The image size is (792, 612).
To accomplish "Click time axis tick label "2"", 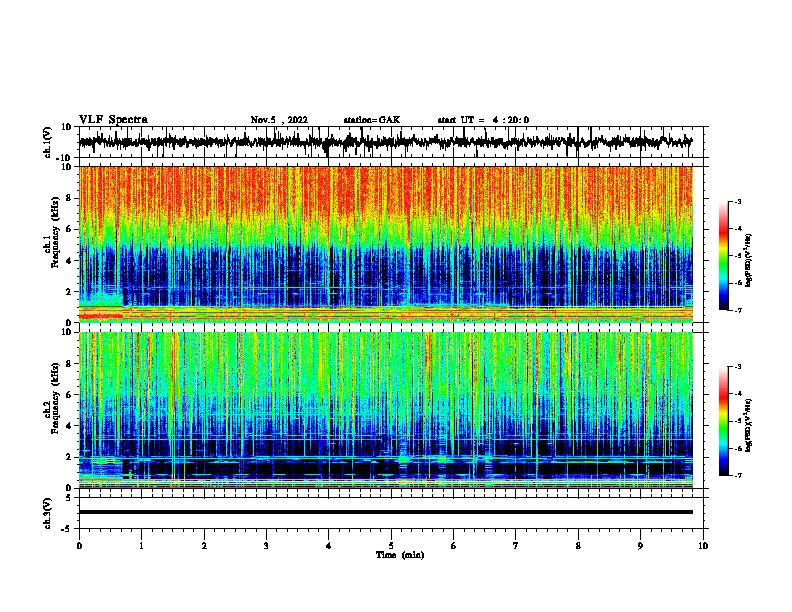I will [x=204, y=546].
